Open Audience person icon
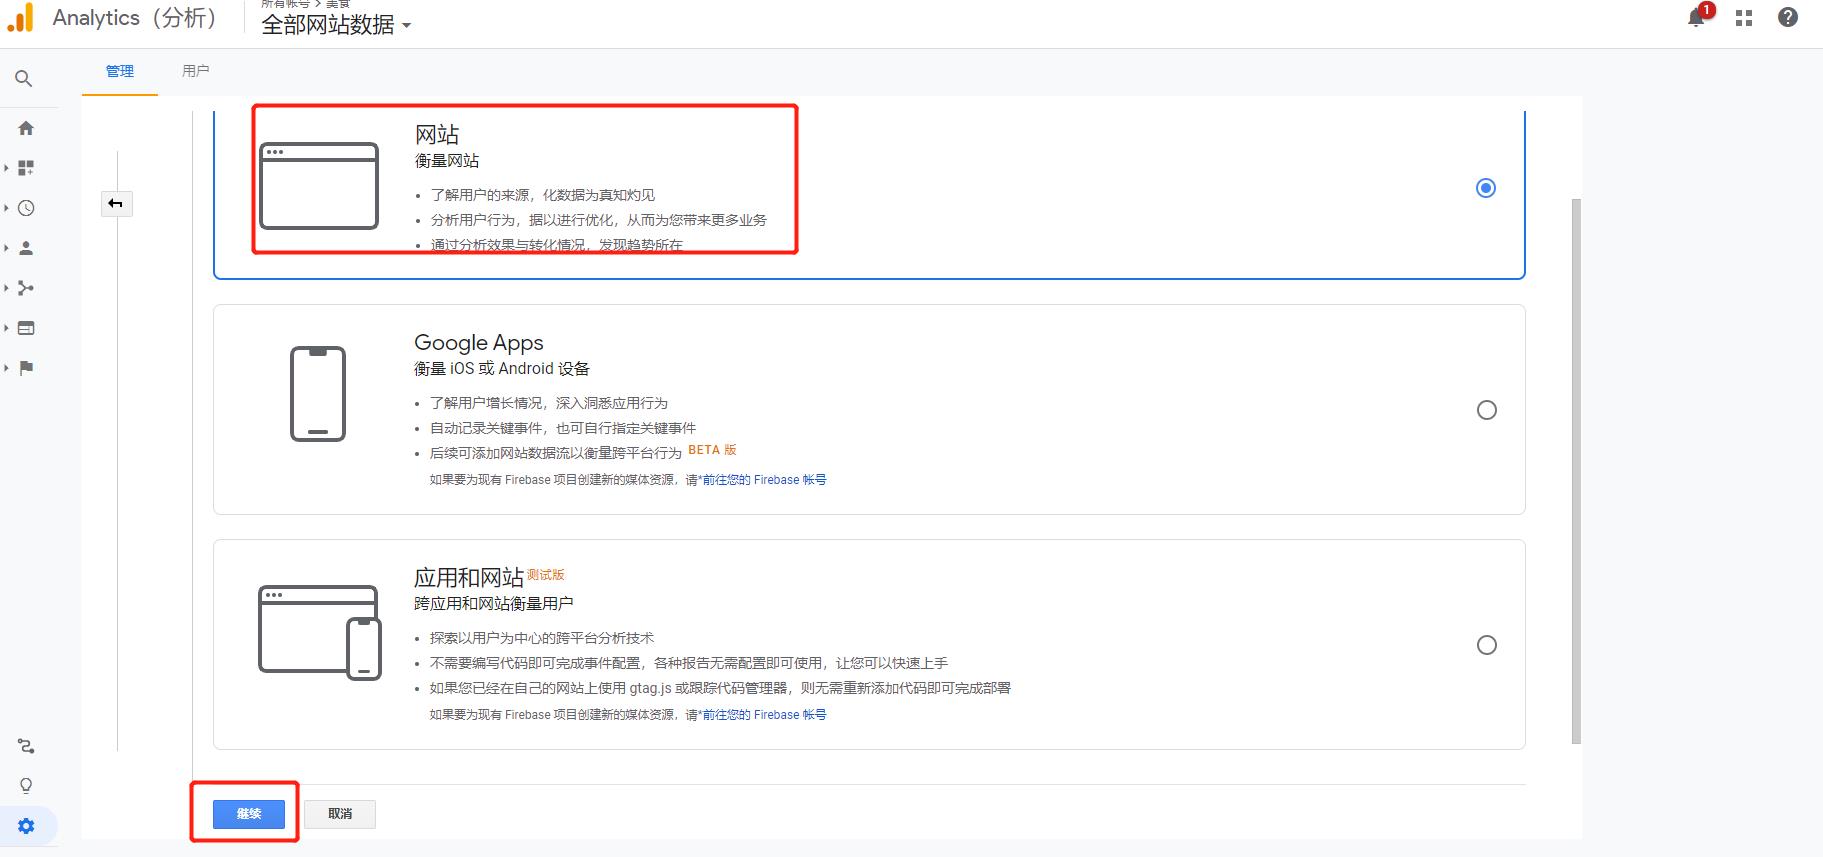 (x=26, y=248)
